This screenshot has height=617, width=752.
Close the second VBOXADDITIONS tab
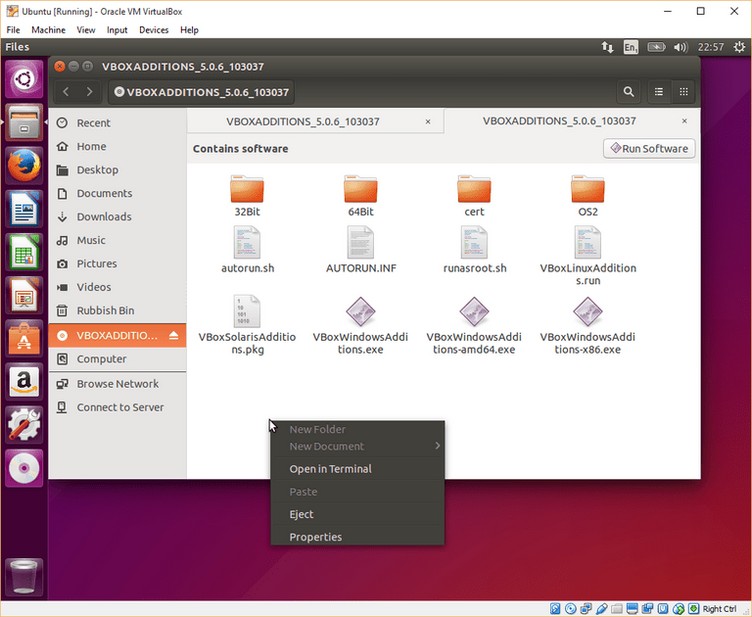[x=684, y=121]
